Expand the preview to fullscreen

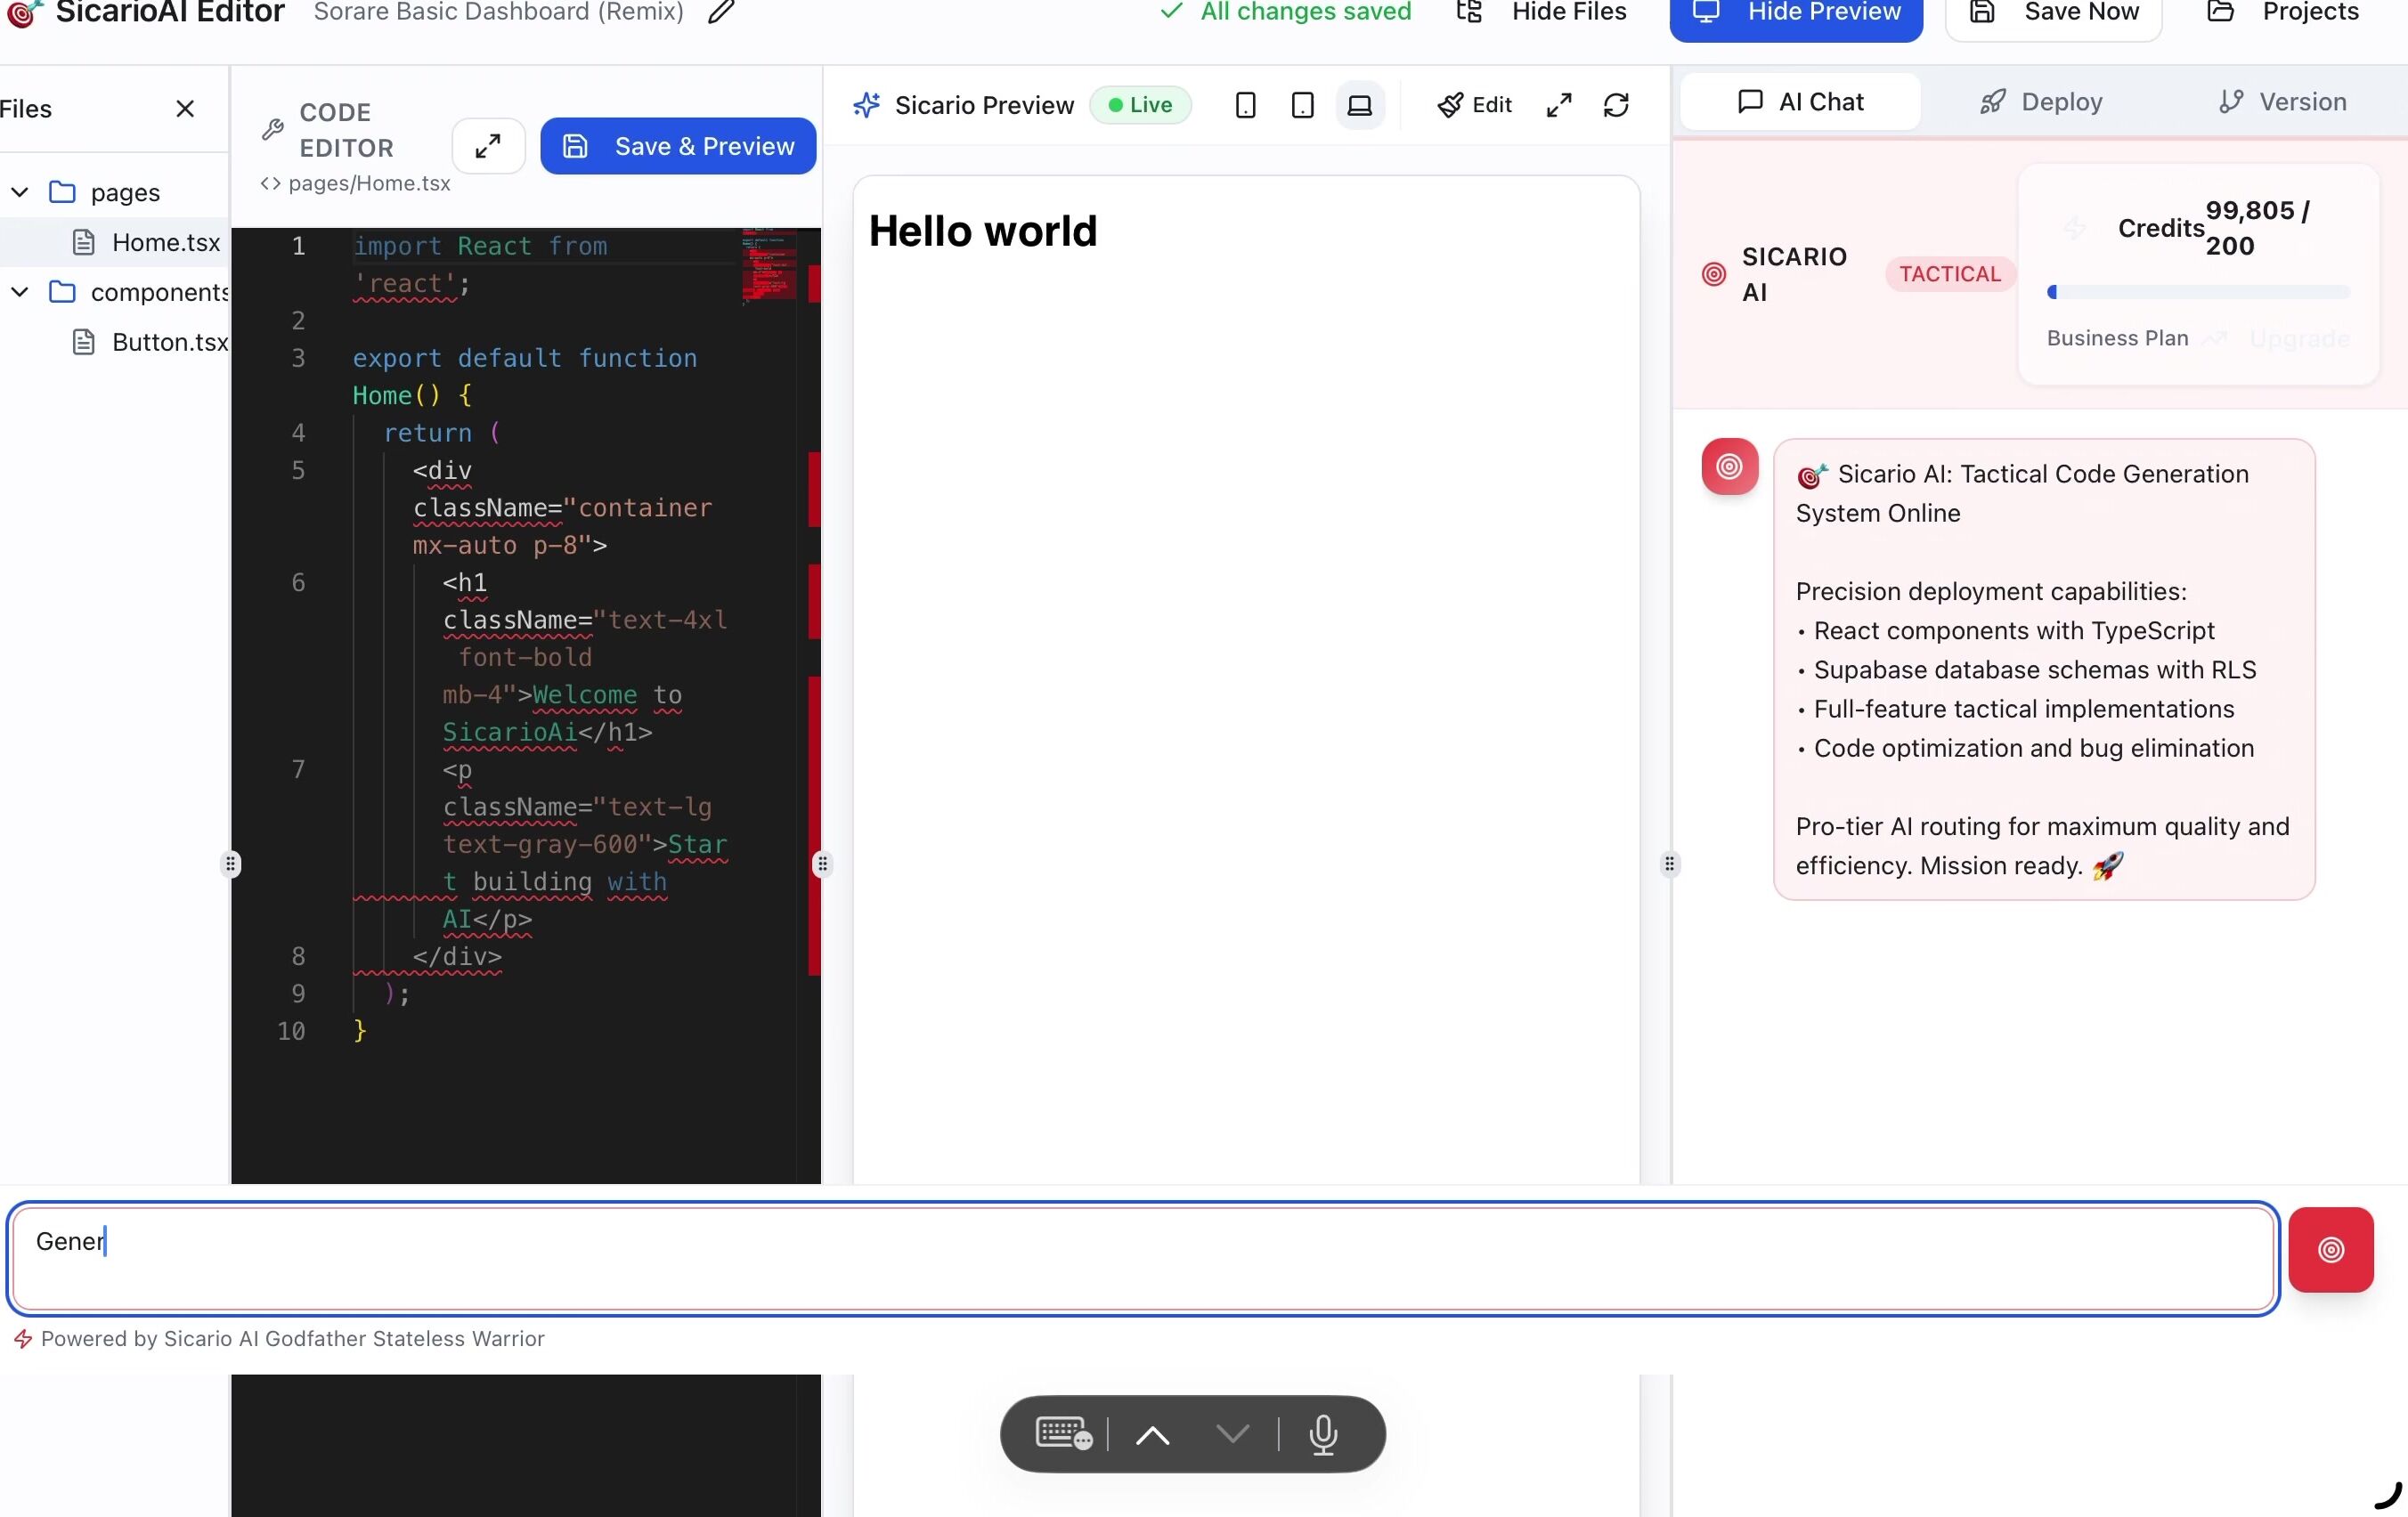tap(1558, 105)
